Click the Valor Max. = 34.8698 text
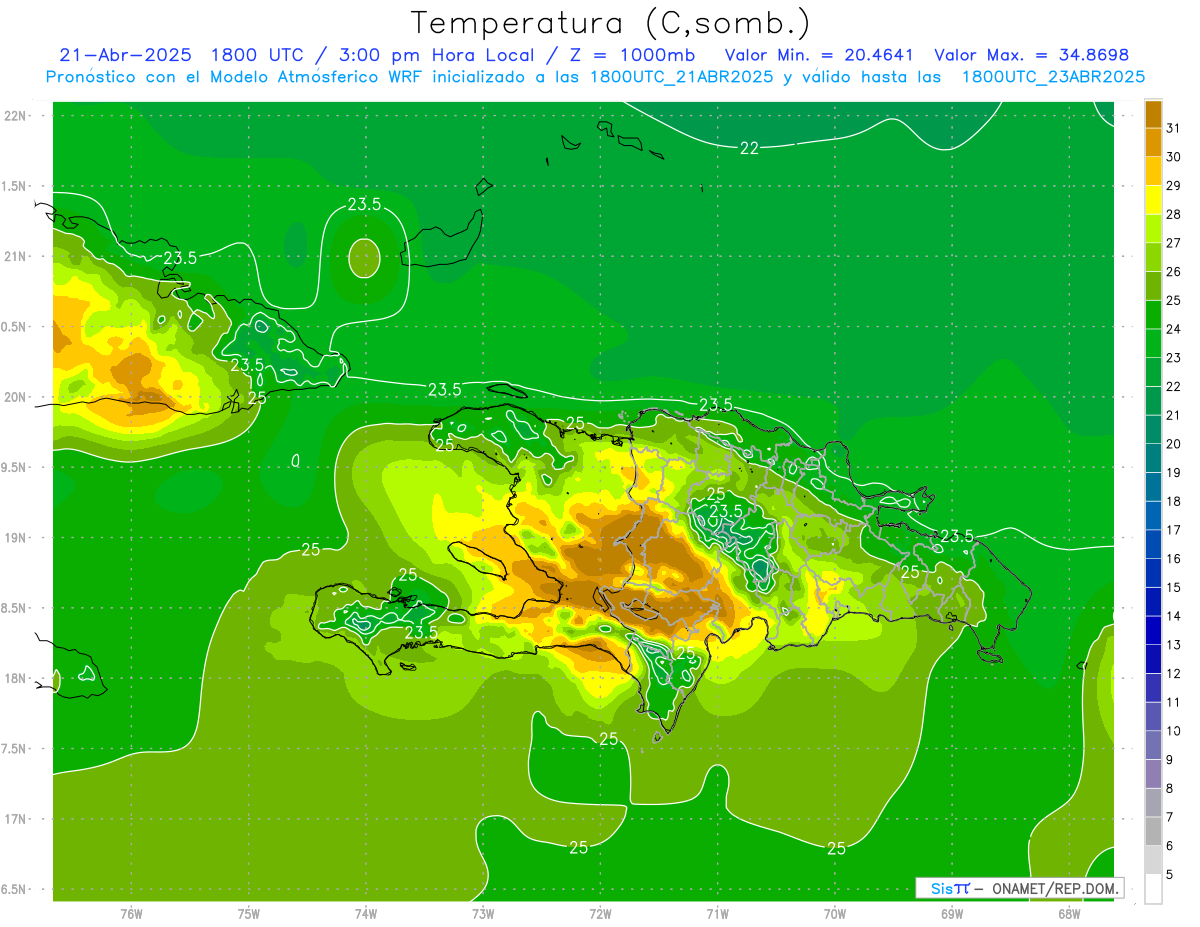This screenshot has width=1200, height=927. [x=1031, y=55]
